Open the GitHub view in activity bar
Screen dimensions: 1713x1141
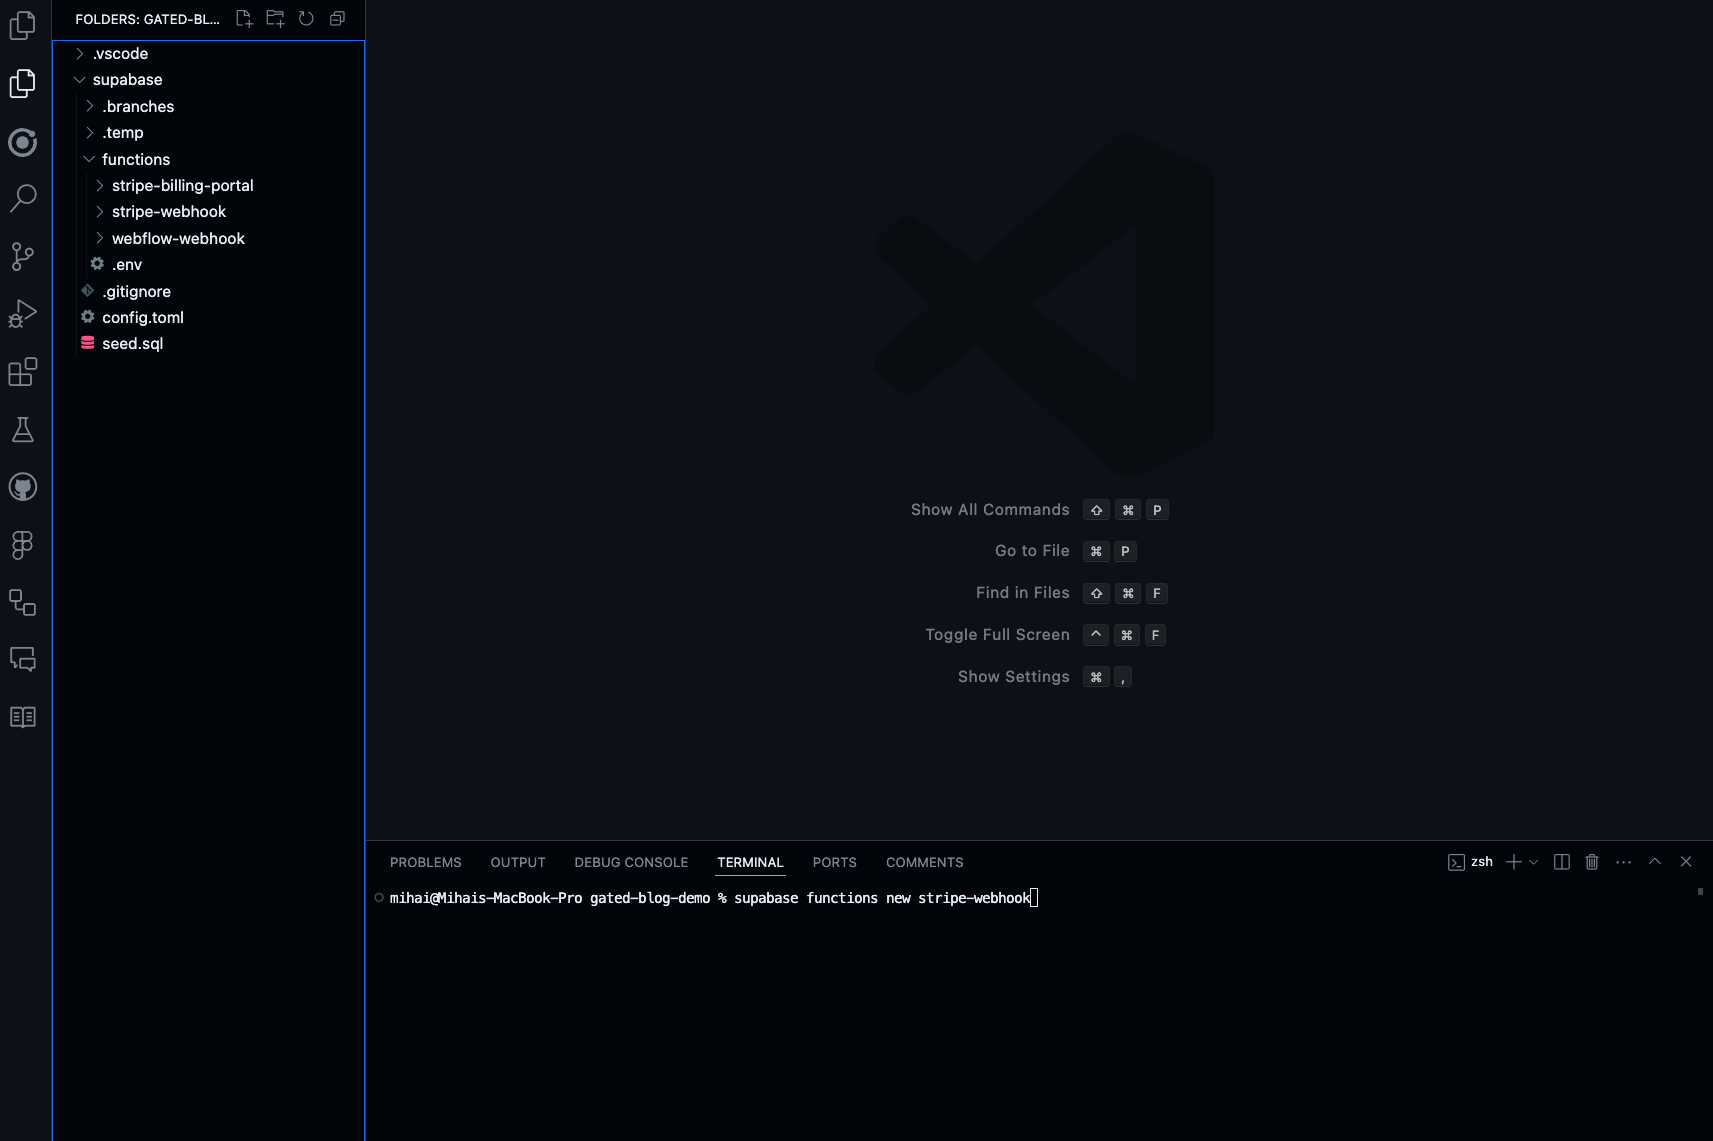point(22,487)
